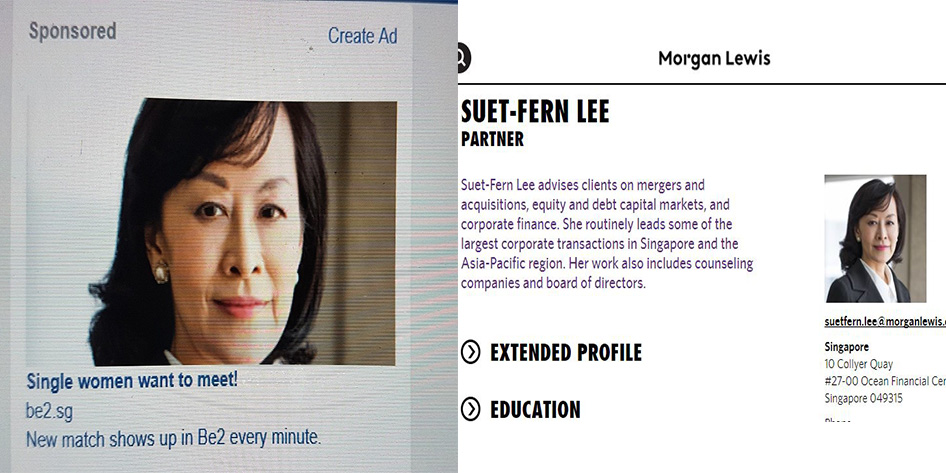Viewport: 946px width, 473px height.
Task: Select the Singapore office link
Action: point(846,347)
